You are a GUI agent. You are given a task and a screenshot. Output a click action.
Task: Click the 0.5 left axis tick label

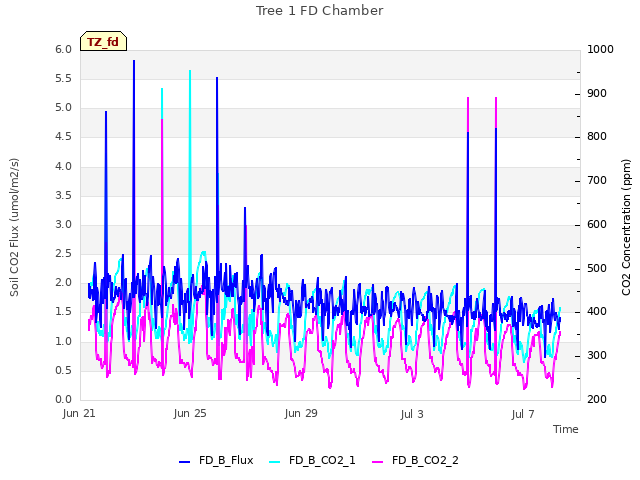coord(63,370)
